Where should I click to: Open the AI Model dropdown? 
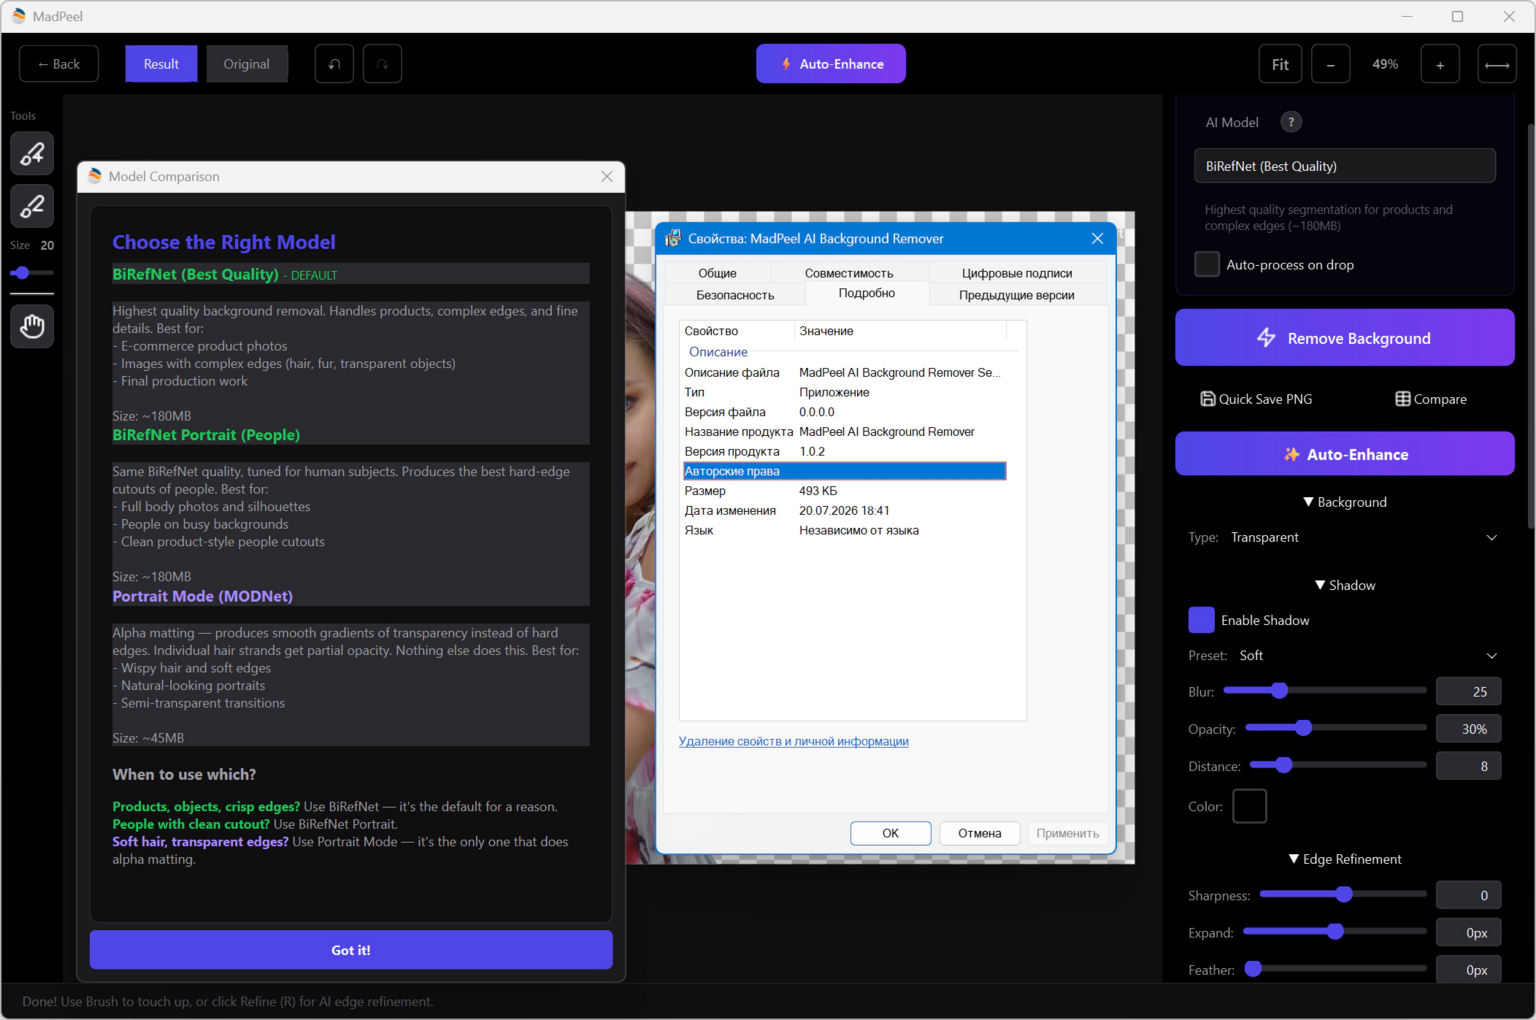click(1345, 166)
